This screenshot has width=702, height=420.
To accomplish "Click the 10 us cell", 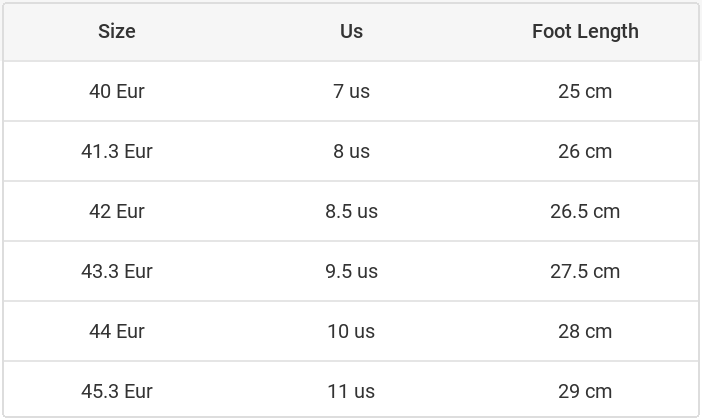I will (x=351, y=331).
